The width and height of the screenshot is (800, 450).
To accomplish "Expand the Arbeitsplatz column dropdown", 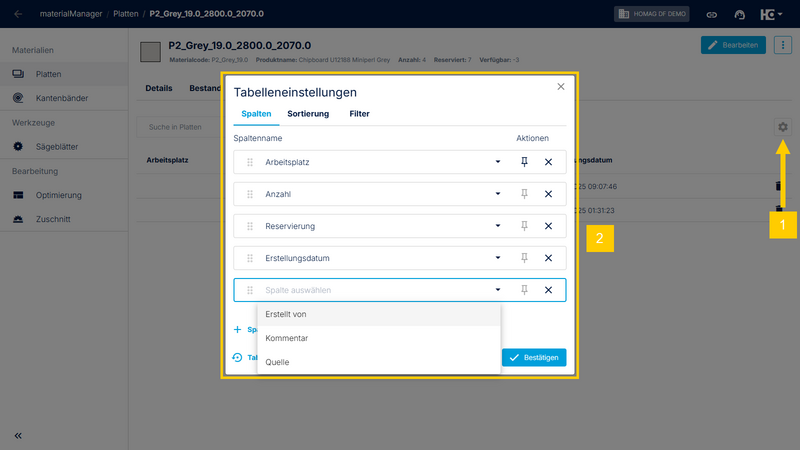I will [x=497, y=162].
